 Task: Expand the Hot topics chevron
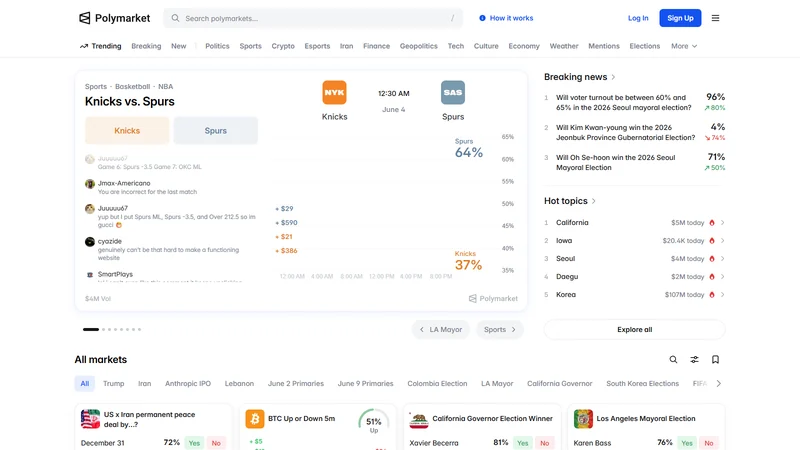coord(593,201)
